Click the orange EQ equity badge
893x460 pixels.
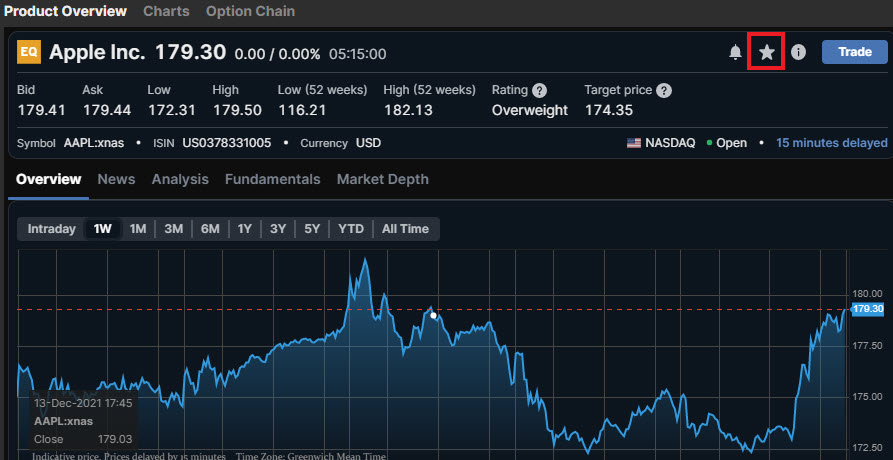(30, 52)
